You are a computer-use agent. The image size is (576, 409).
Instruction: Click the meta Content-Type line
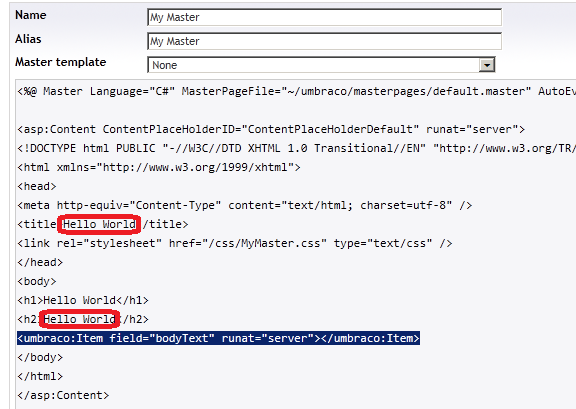coord(245,205)
